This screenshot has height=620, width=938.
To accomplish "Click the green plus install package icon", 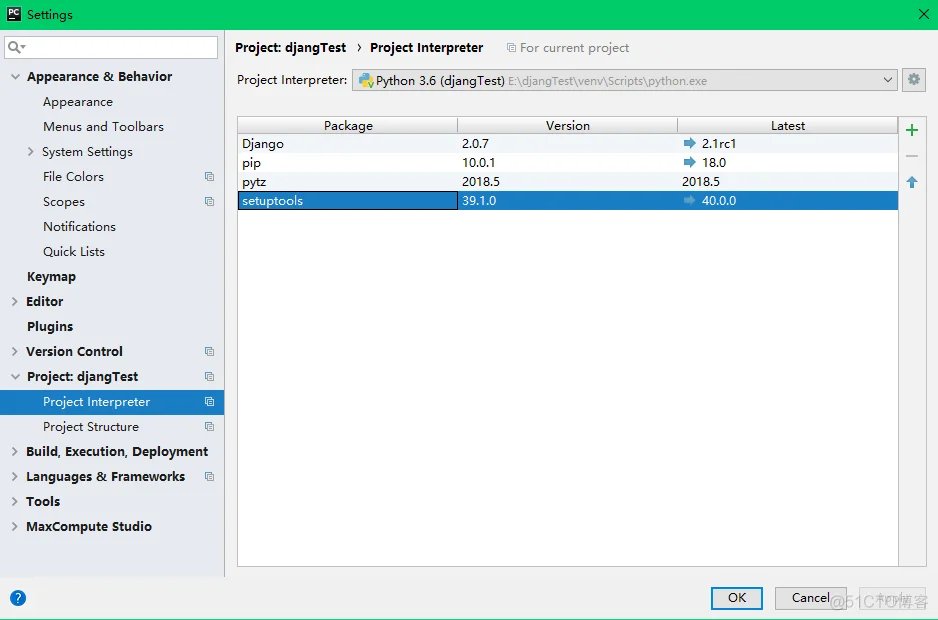I will (x=912, y=130).
